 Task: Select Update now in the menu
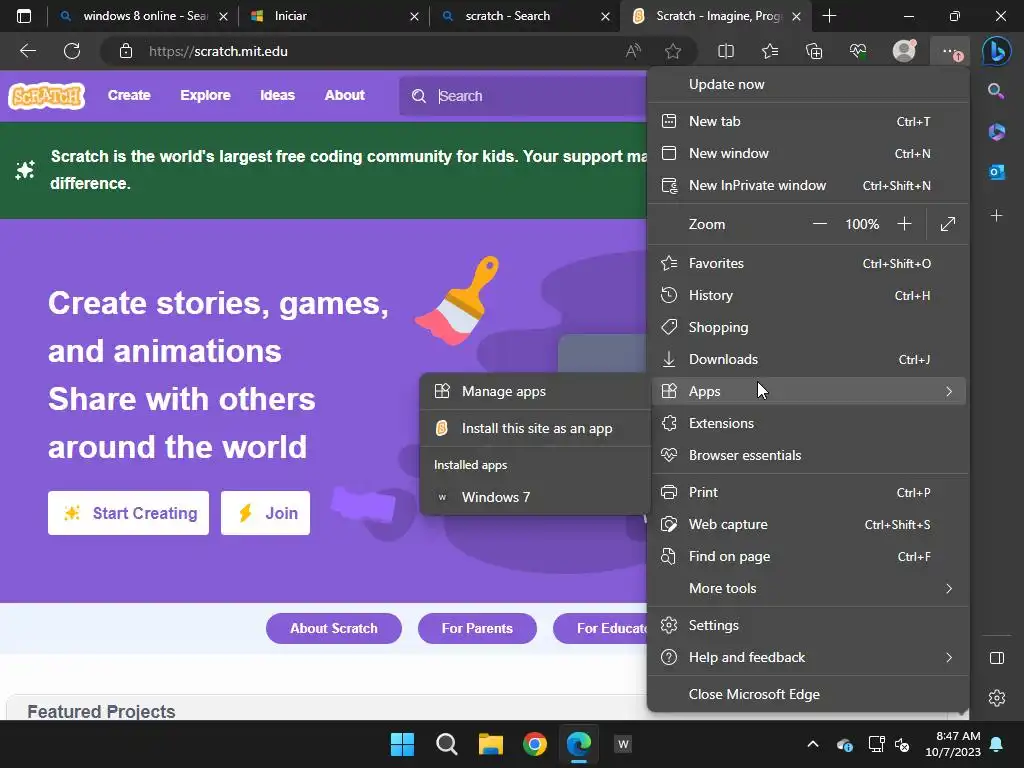pos(808,84)
